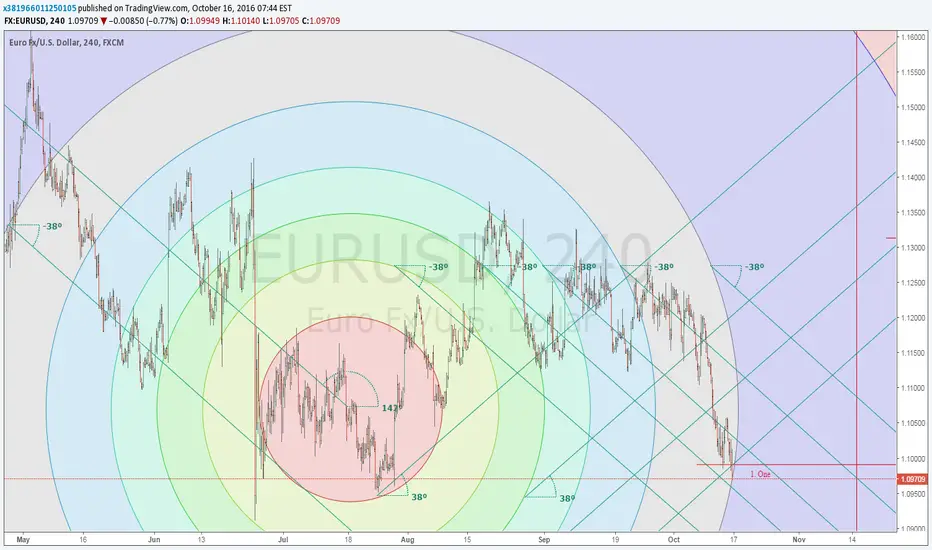This screenshot has height=550, width=932.
Task: Select the L:1.09705 low price
Action: 281,21
